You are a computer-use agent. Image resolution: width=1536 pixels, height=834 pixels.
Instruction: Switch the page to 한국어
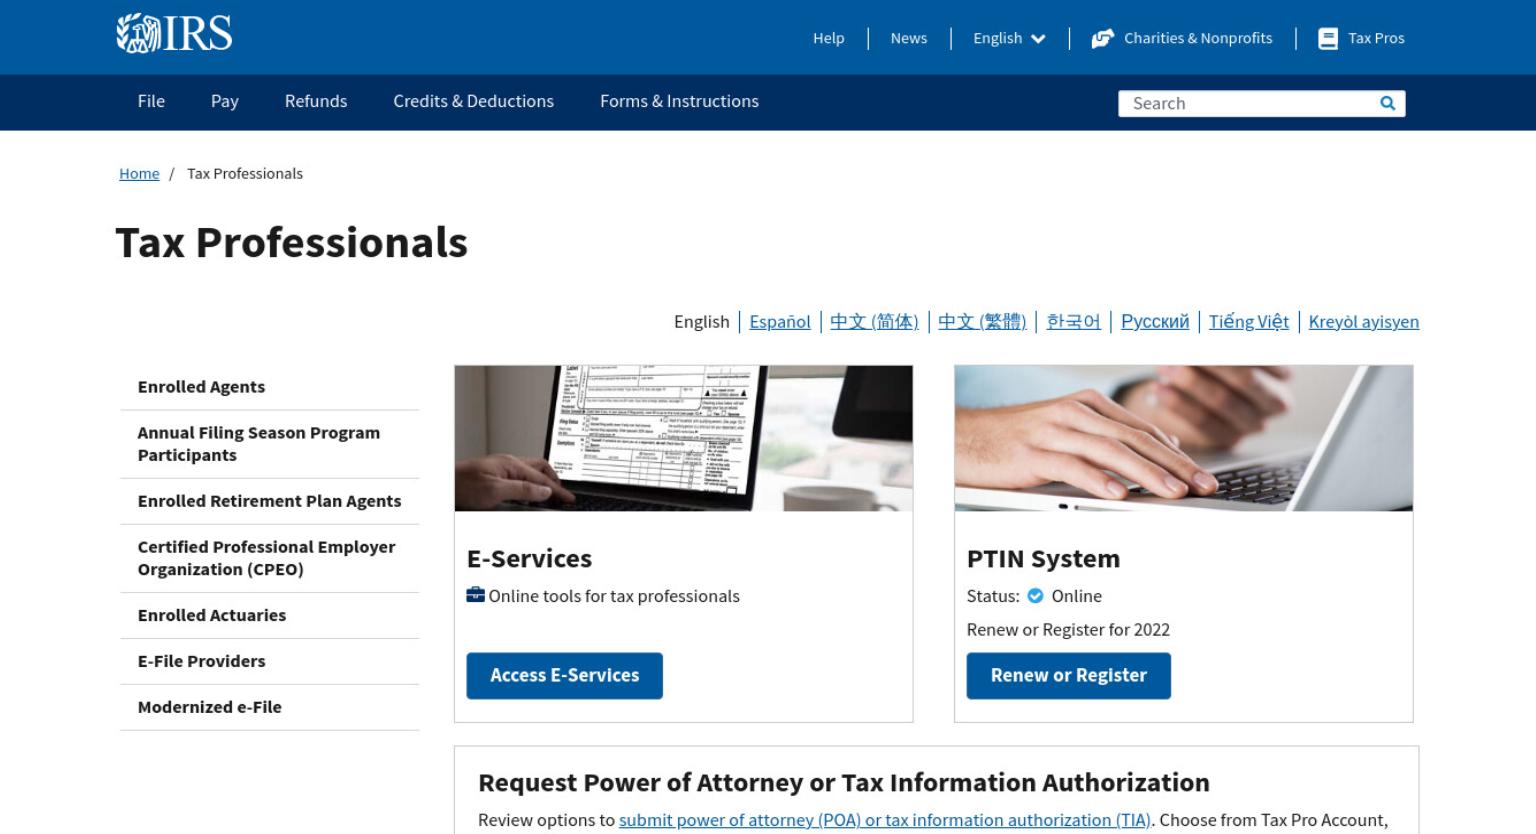pyautogui.click(x=1073, y=321)
